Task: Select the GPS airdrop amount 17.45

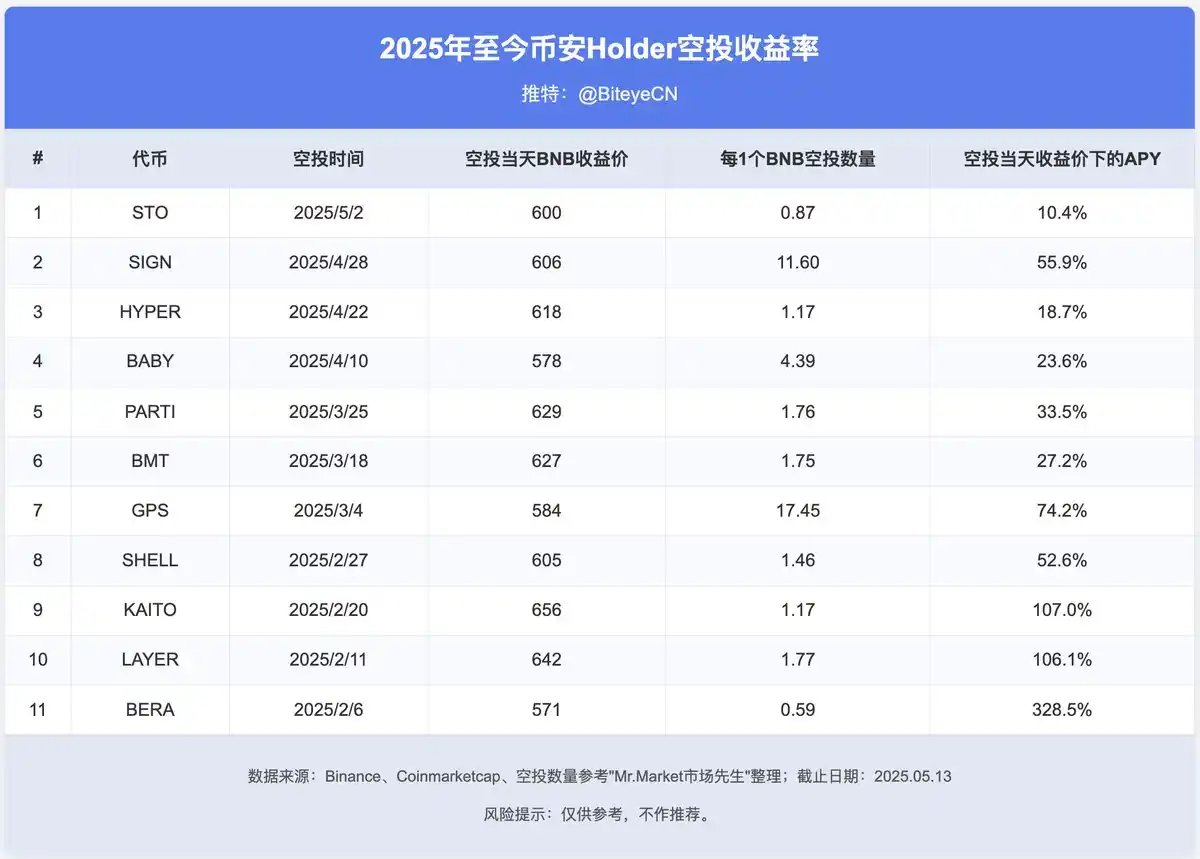Action: click(x=797, y=511)
